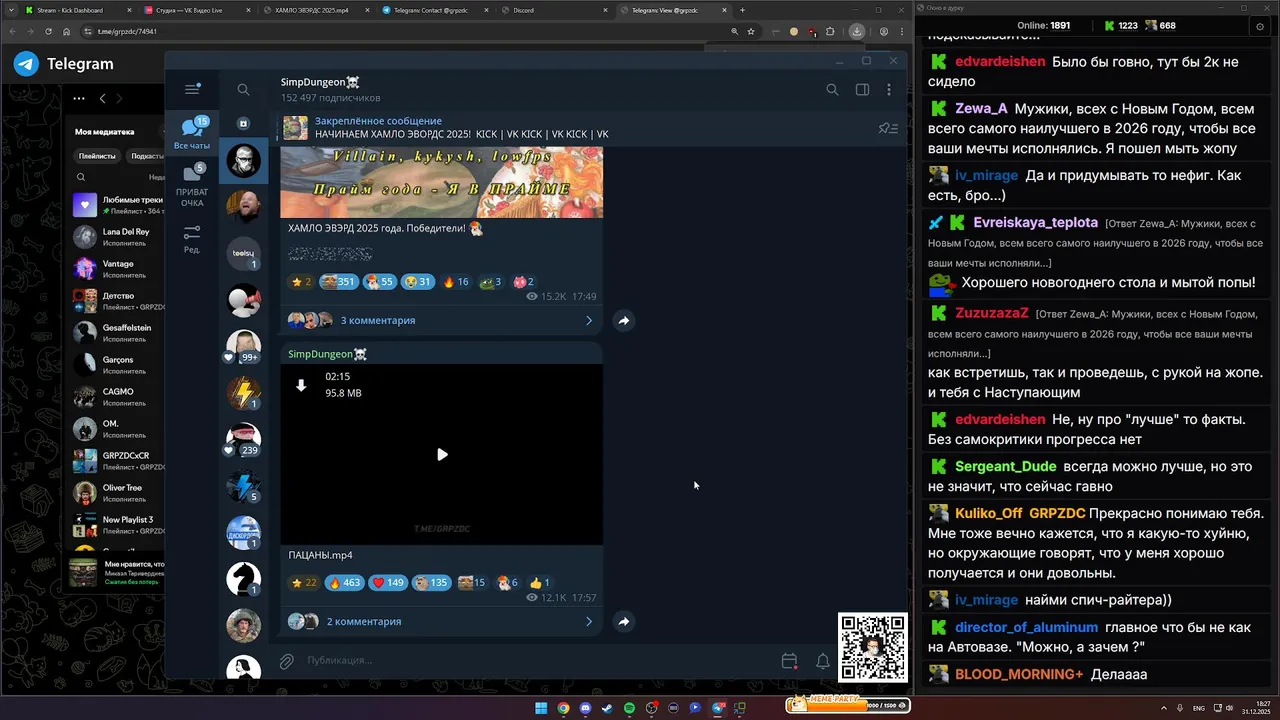
Task: Toggle the fire 16 reaction on first post
Action: click(x=455, y=282)
